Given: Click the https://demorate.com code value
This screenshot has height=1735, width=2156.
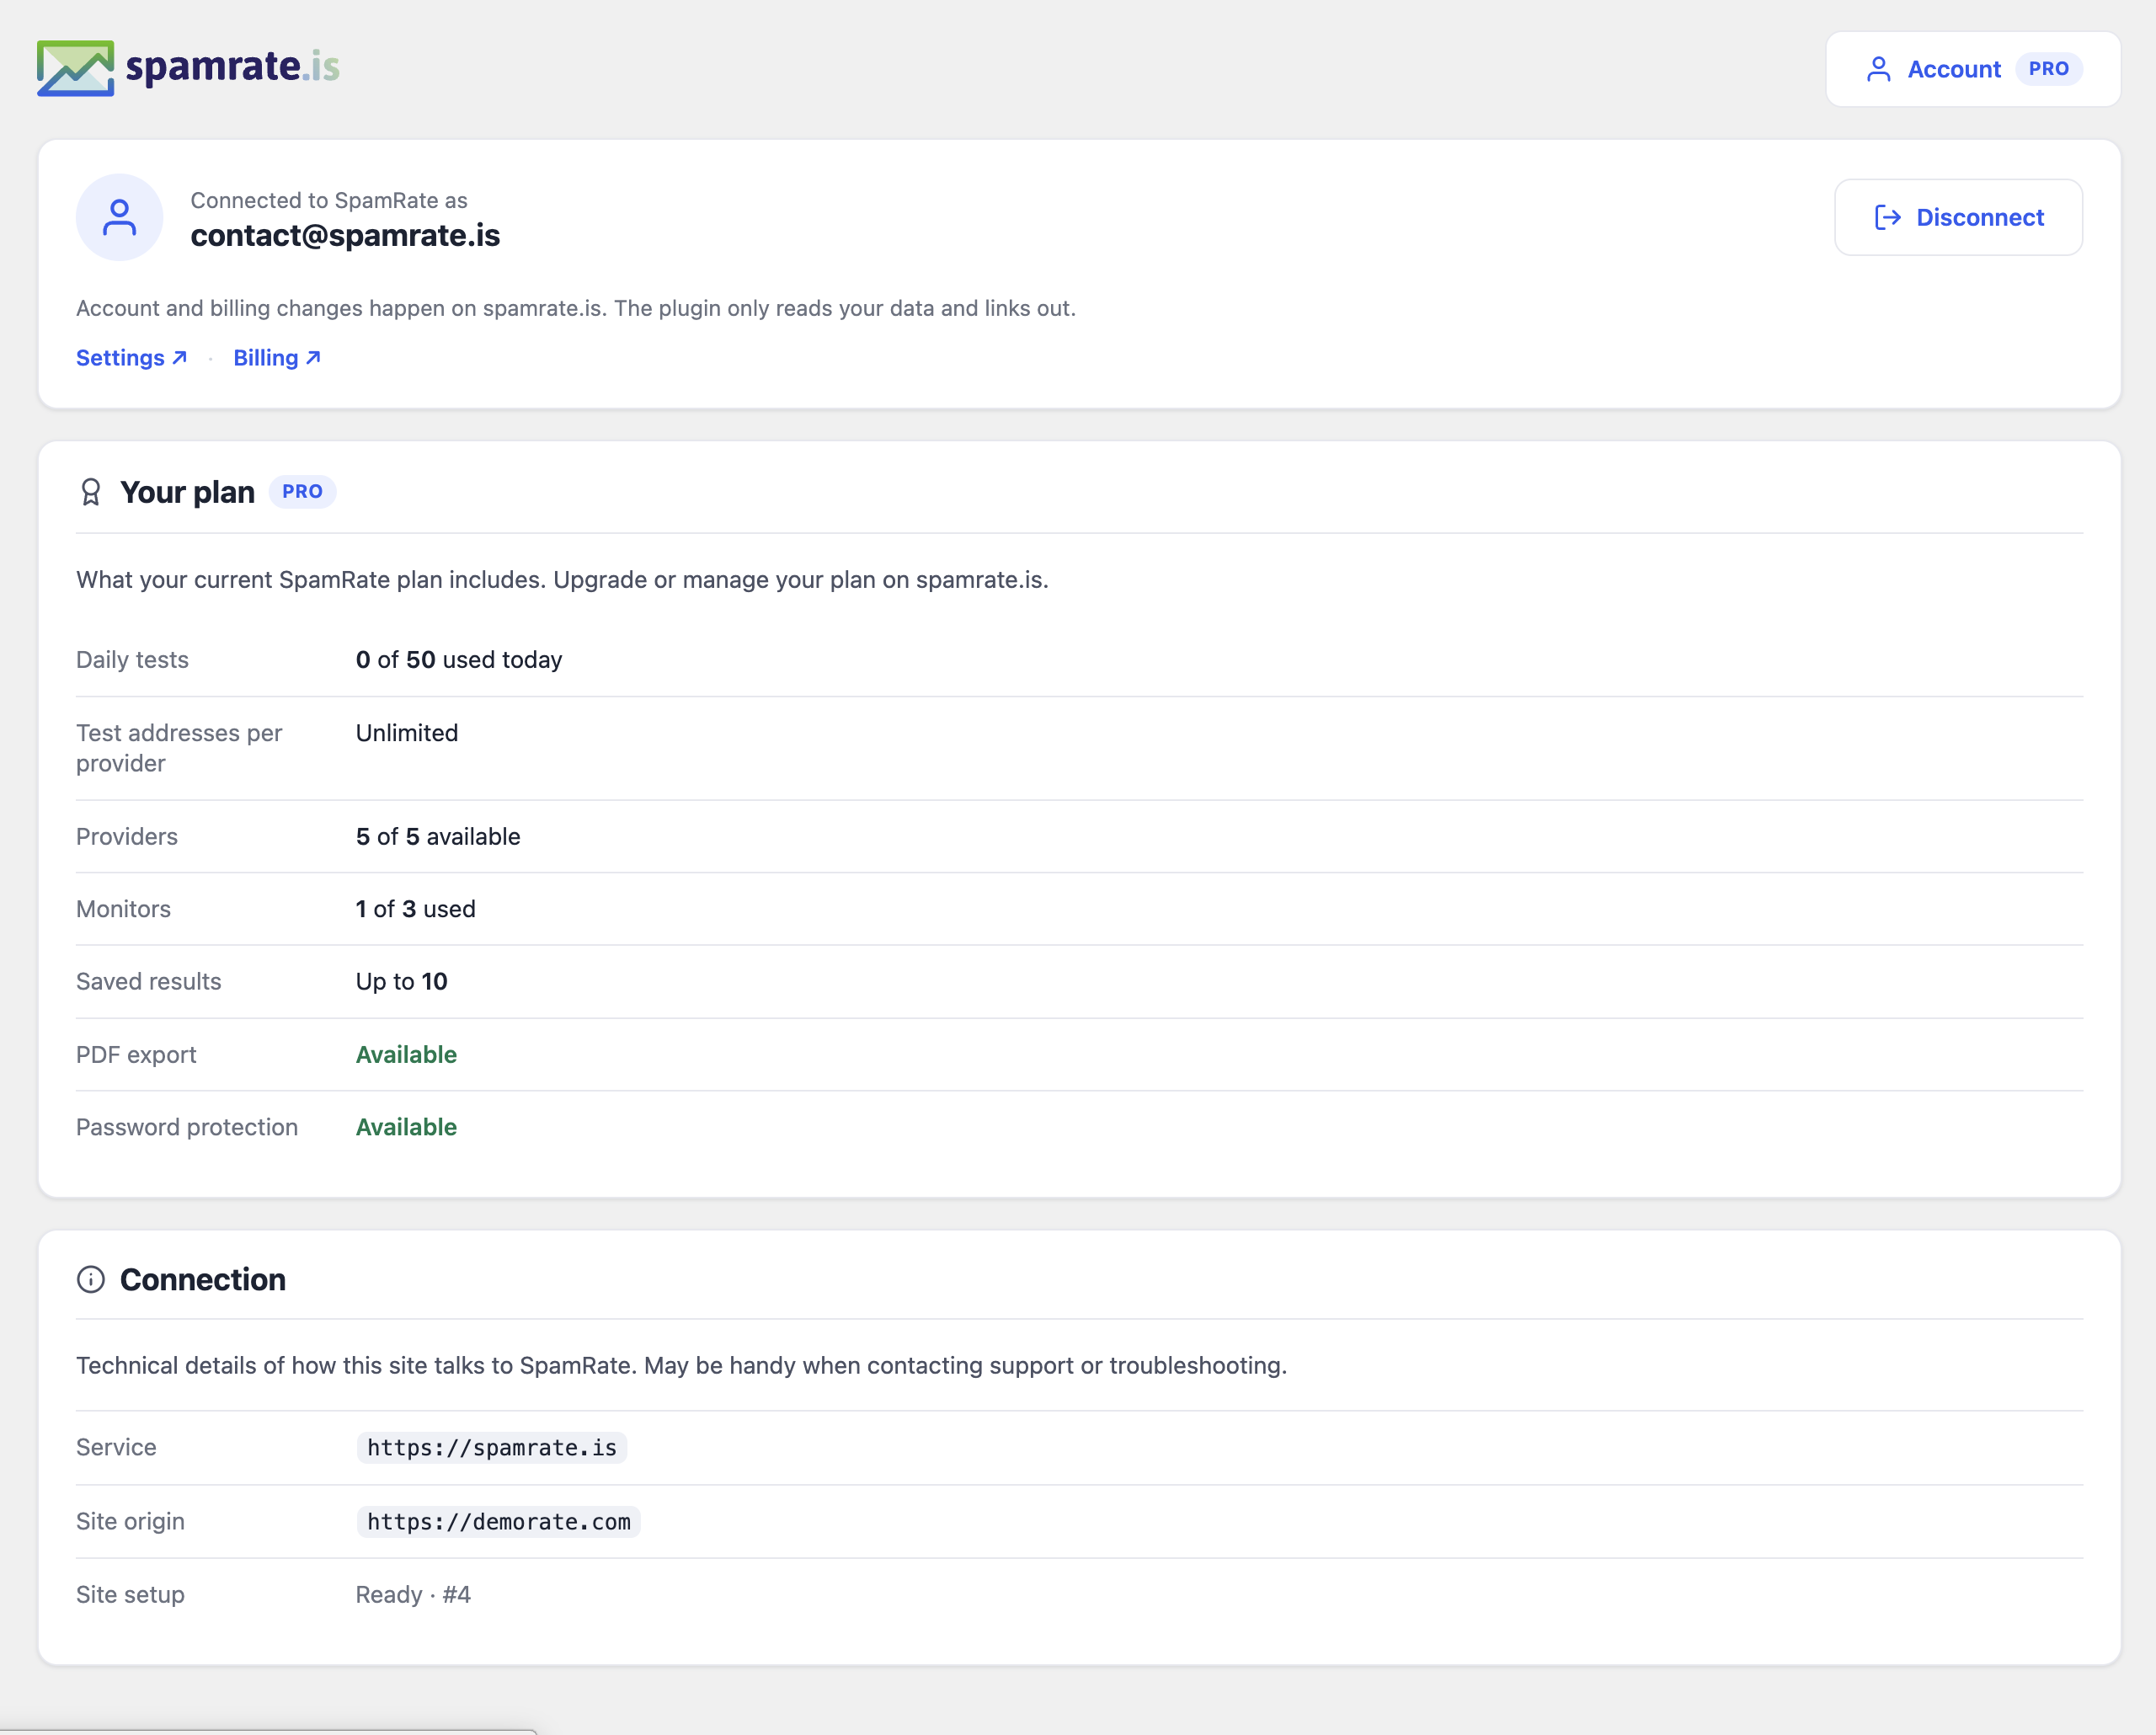Looking at the screenshot, I should click(499, 1521).
